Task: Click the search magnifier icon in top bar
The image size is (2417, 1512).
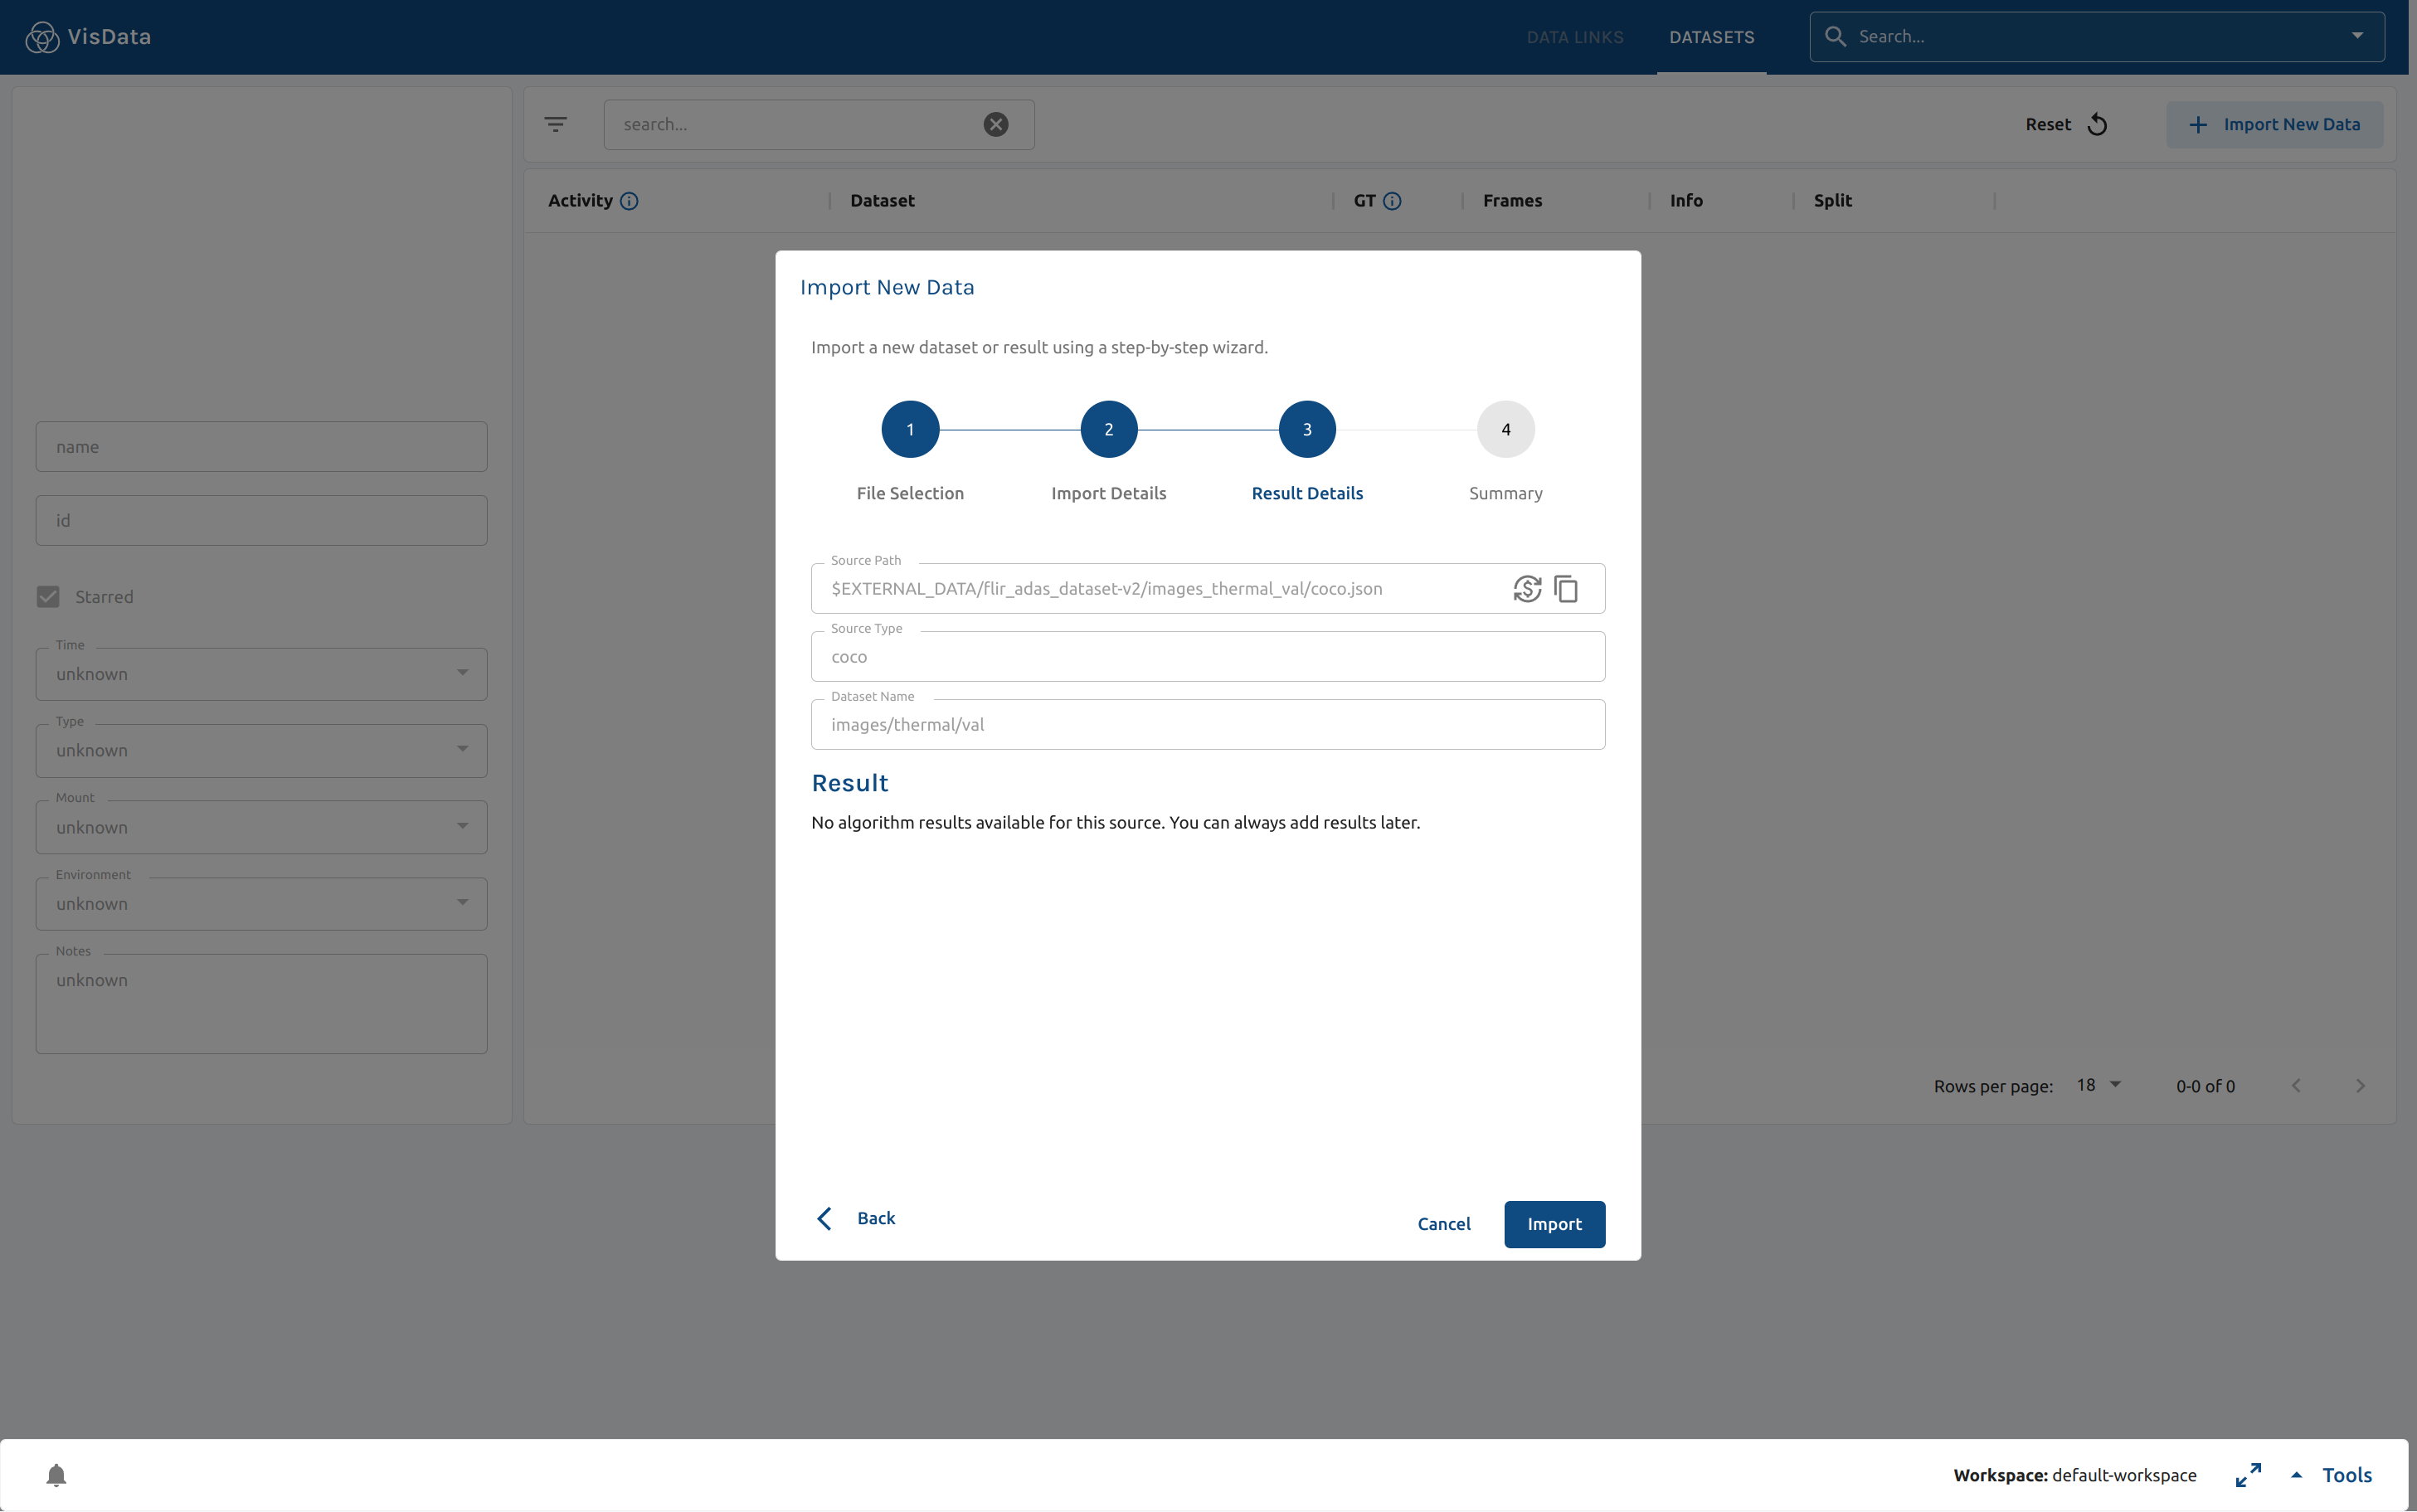Action: point(1836,35)
